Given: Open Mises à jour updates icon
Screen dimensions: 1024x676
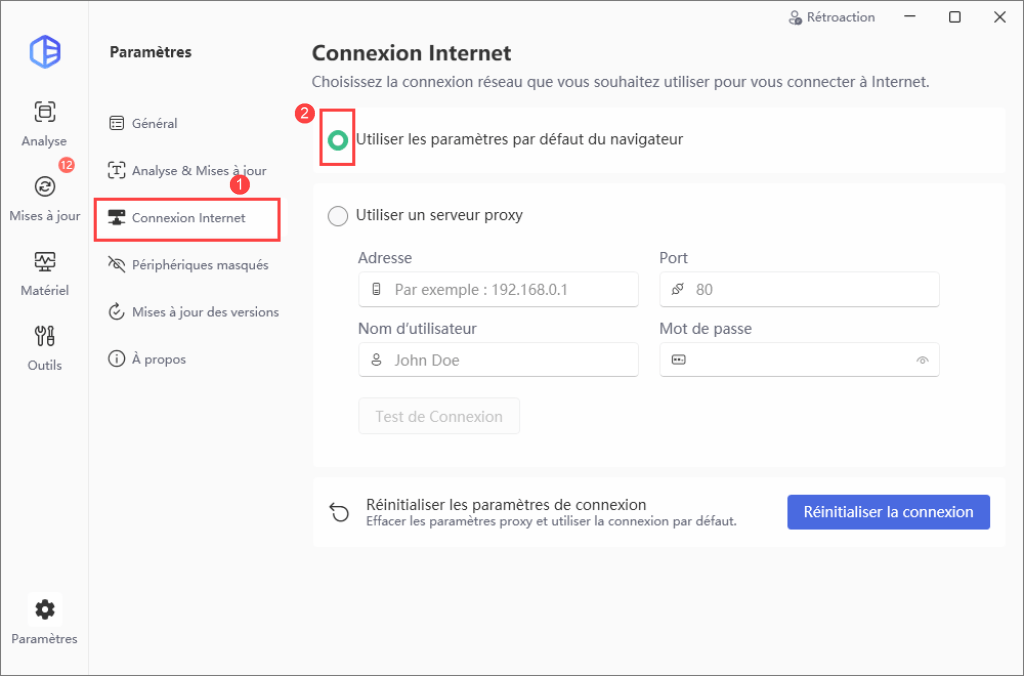Looking at the screenshot, I should point(44,187).
